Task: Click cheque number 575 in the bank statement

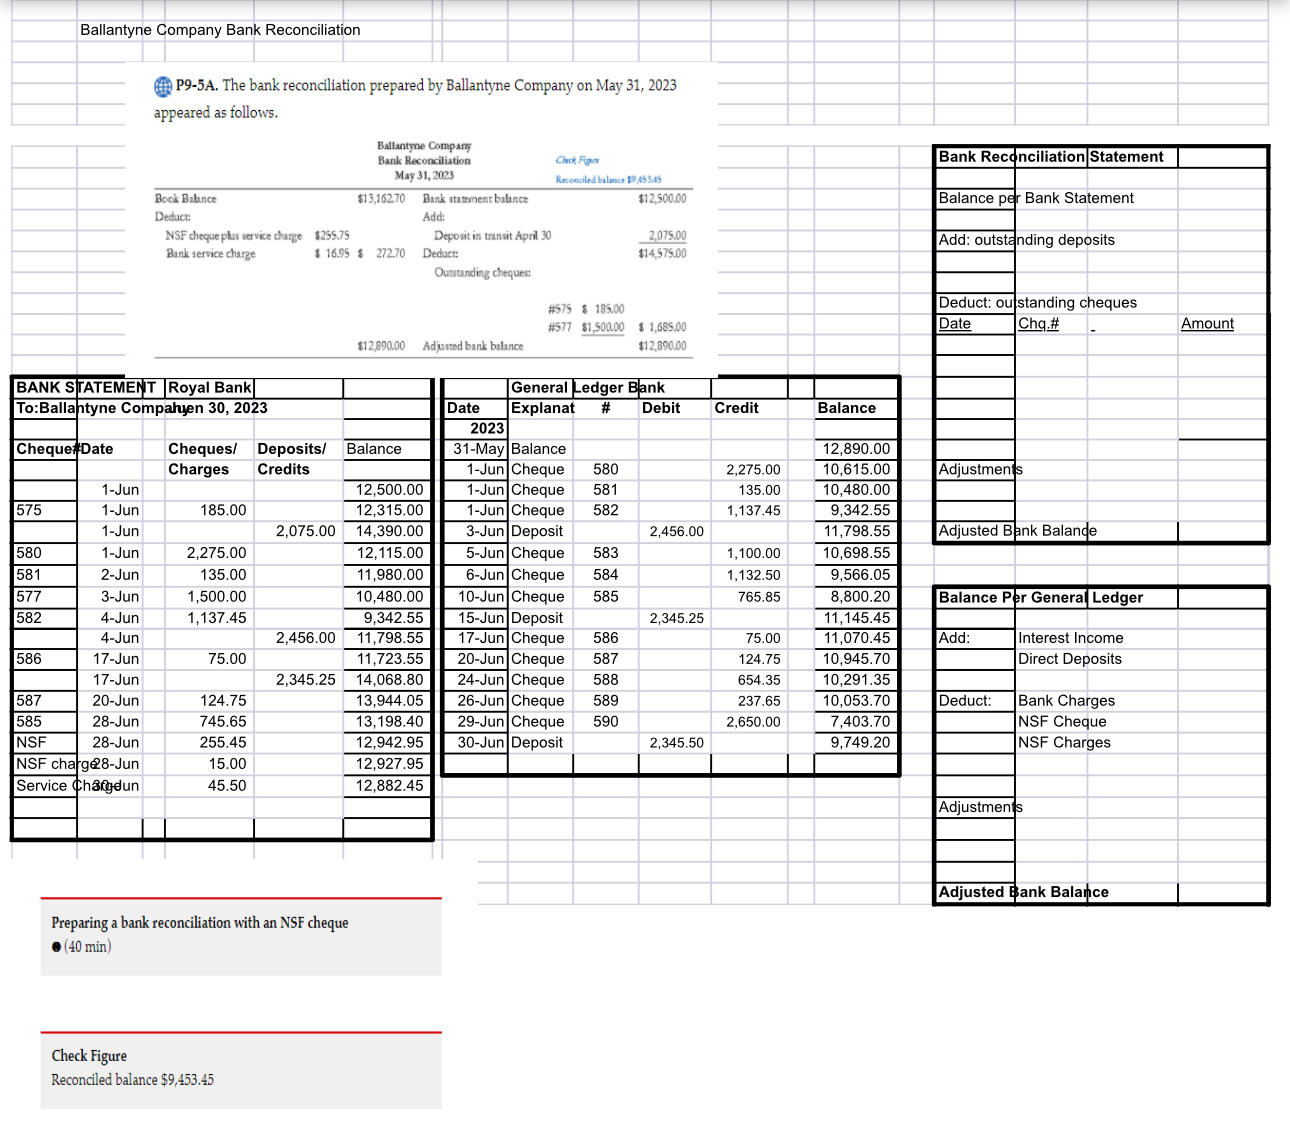Action: [29, 510]
